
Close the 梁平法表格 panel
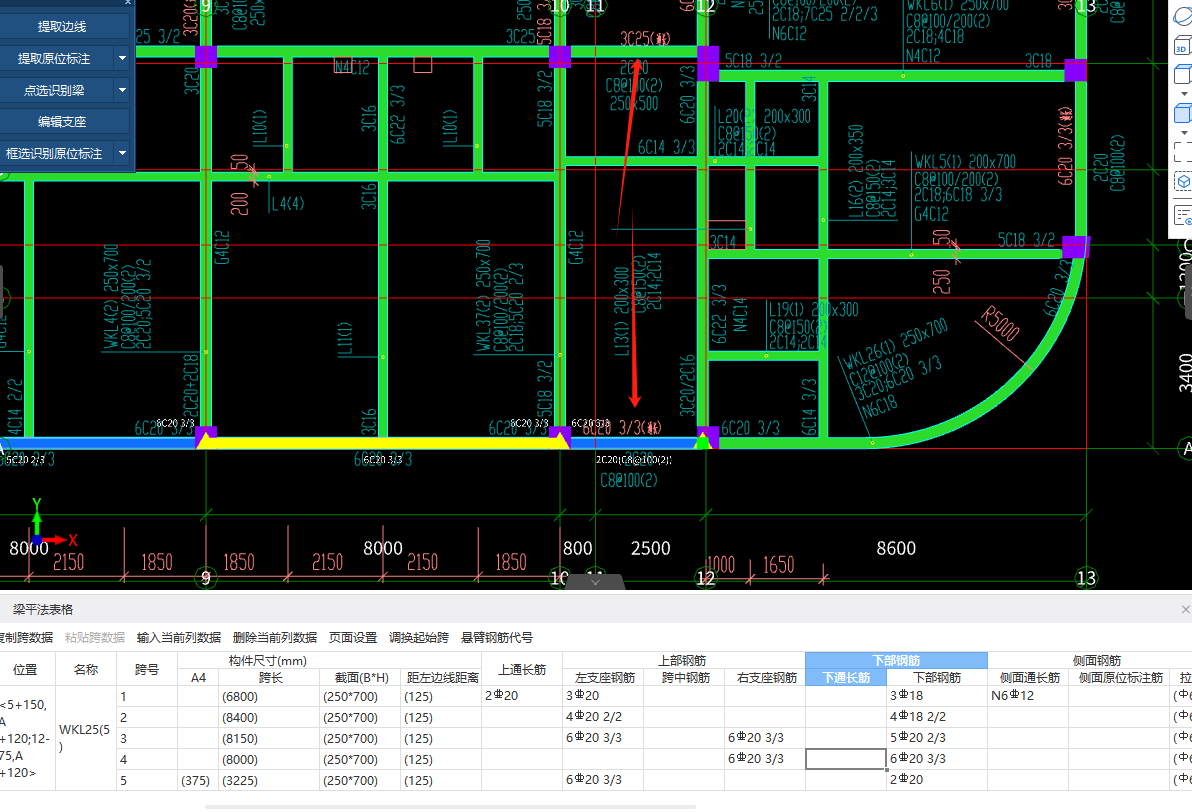coord(1185,609)
